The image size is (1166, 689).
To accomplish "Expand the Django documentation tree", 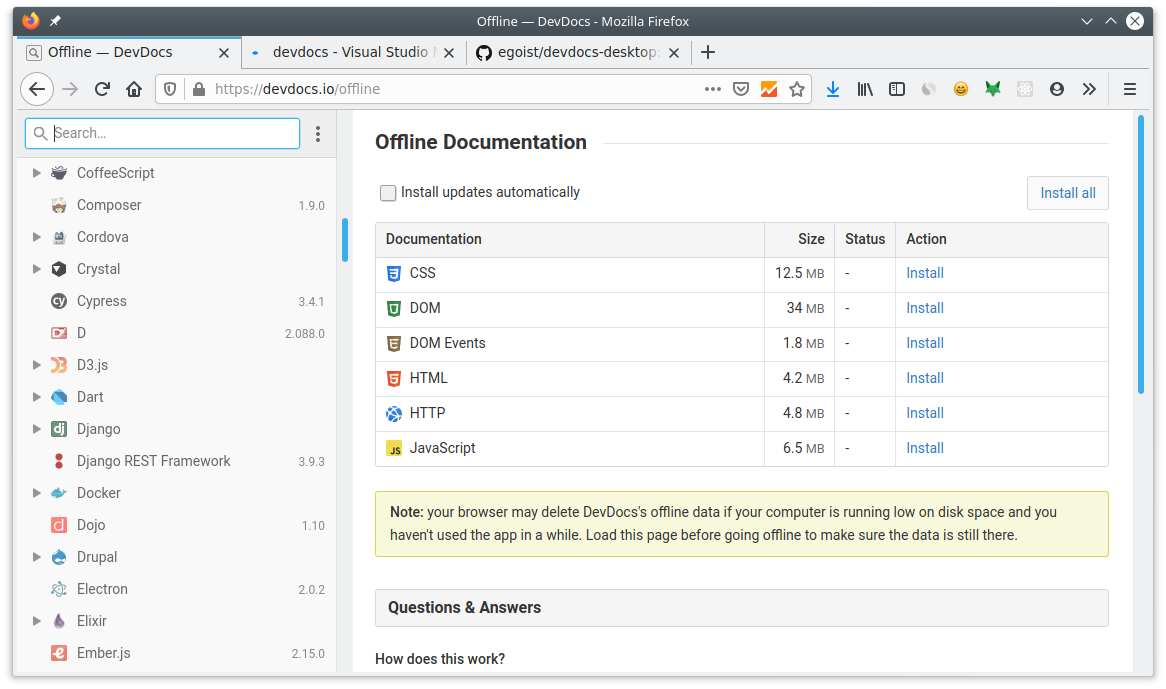I will pyautogui.click(x=37, y=429).
